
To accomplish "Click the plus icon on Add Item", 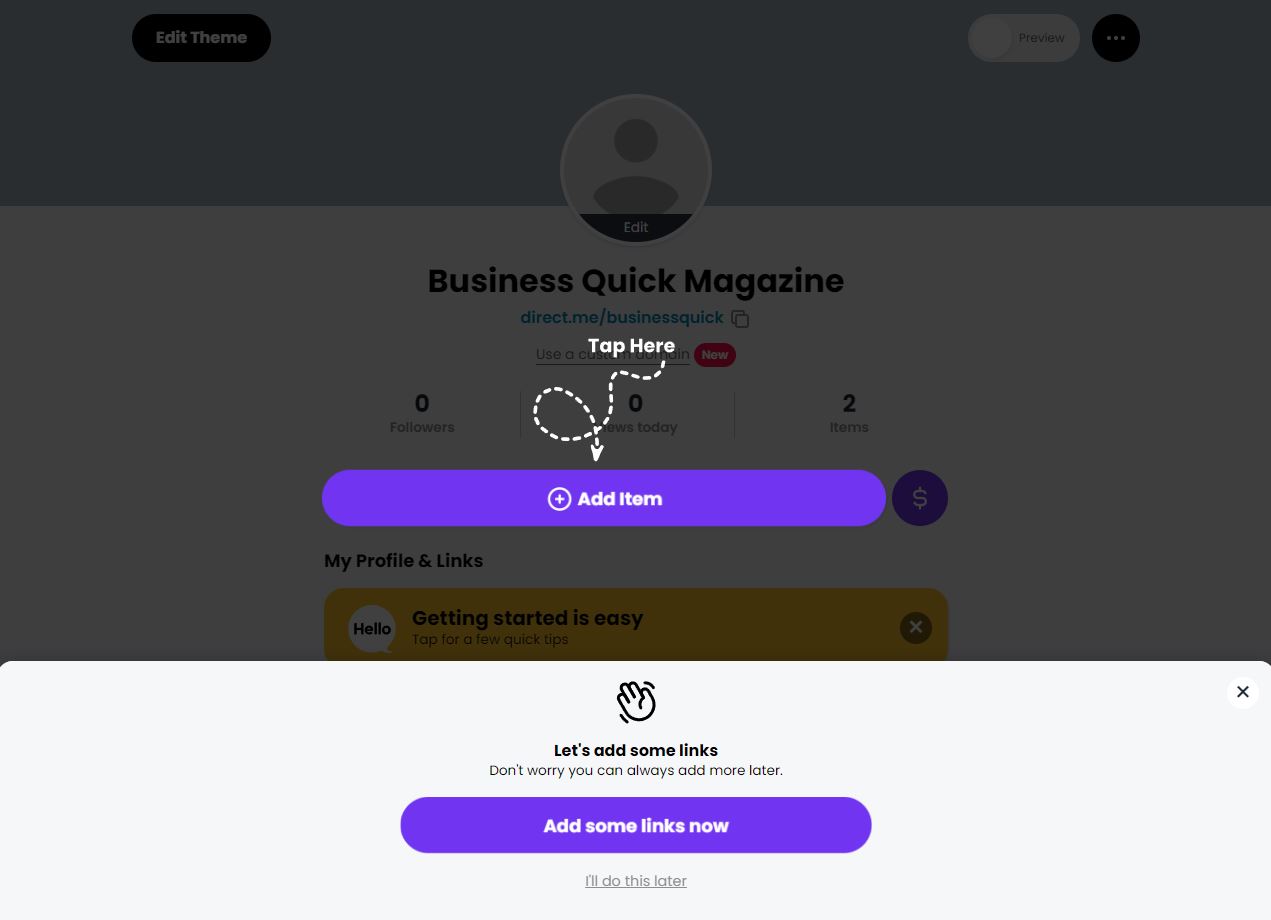I will 559,499.
